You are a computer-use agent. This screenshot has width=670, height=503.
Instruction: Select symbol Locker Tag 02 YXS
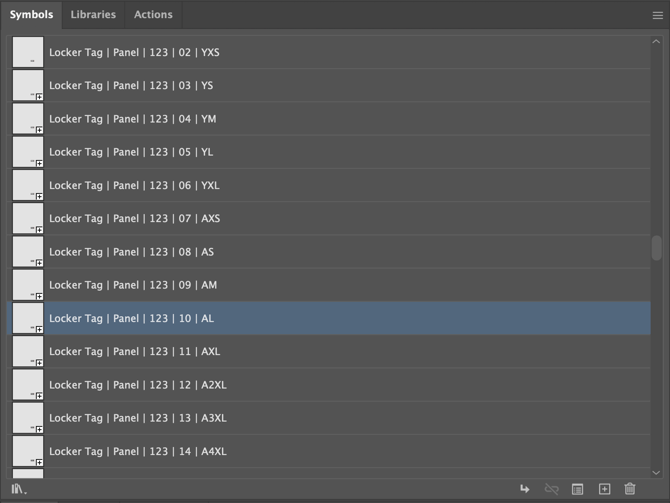point(134,52)
